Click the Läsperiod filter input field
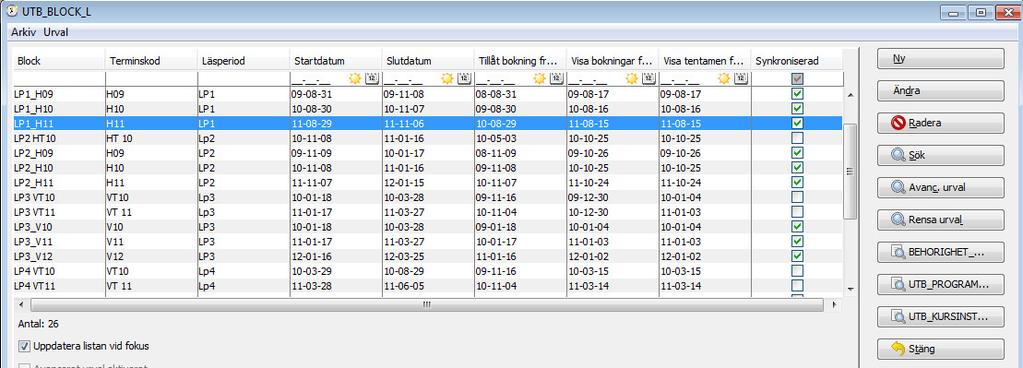 (x=244, y=79)
